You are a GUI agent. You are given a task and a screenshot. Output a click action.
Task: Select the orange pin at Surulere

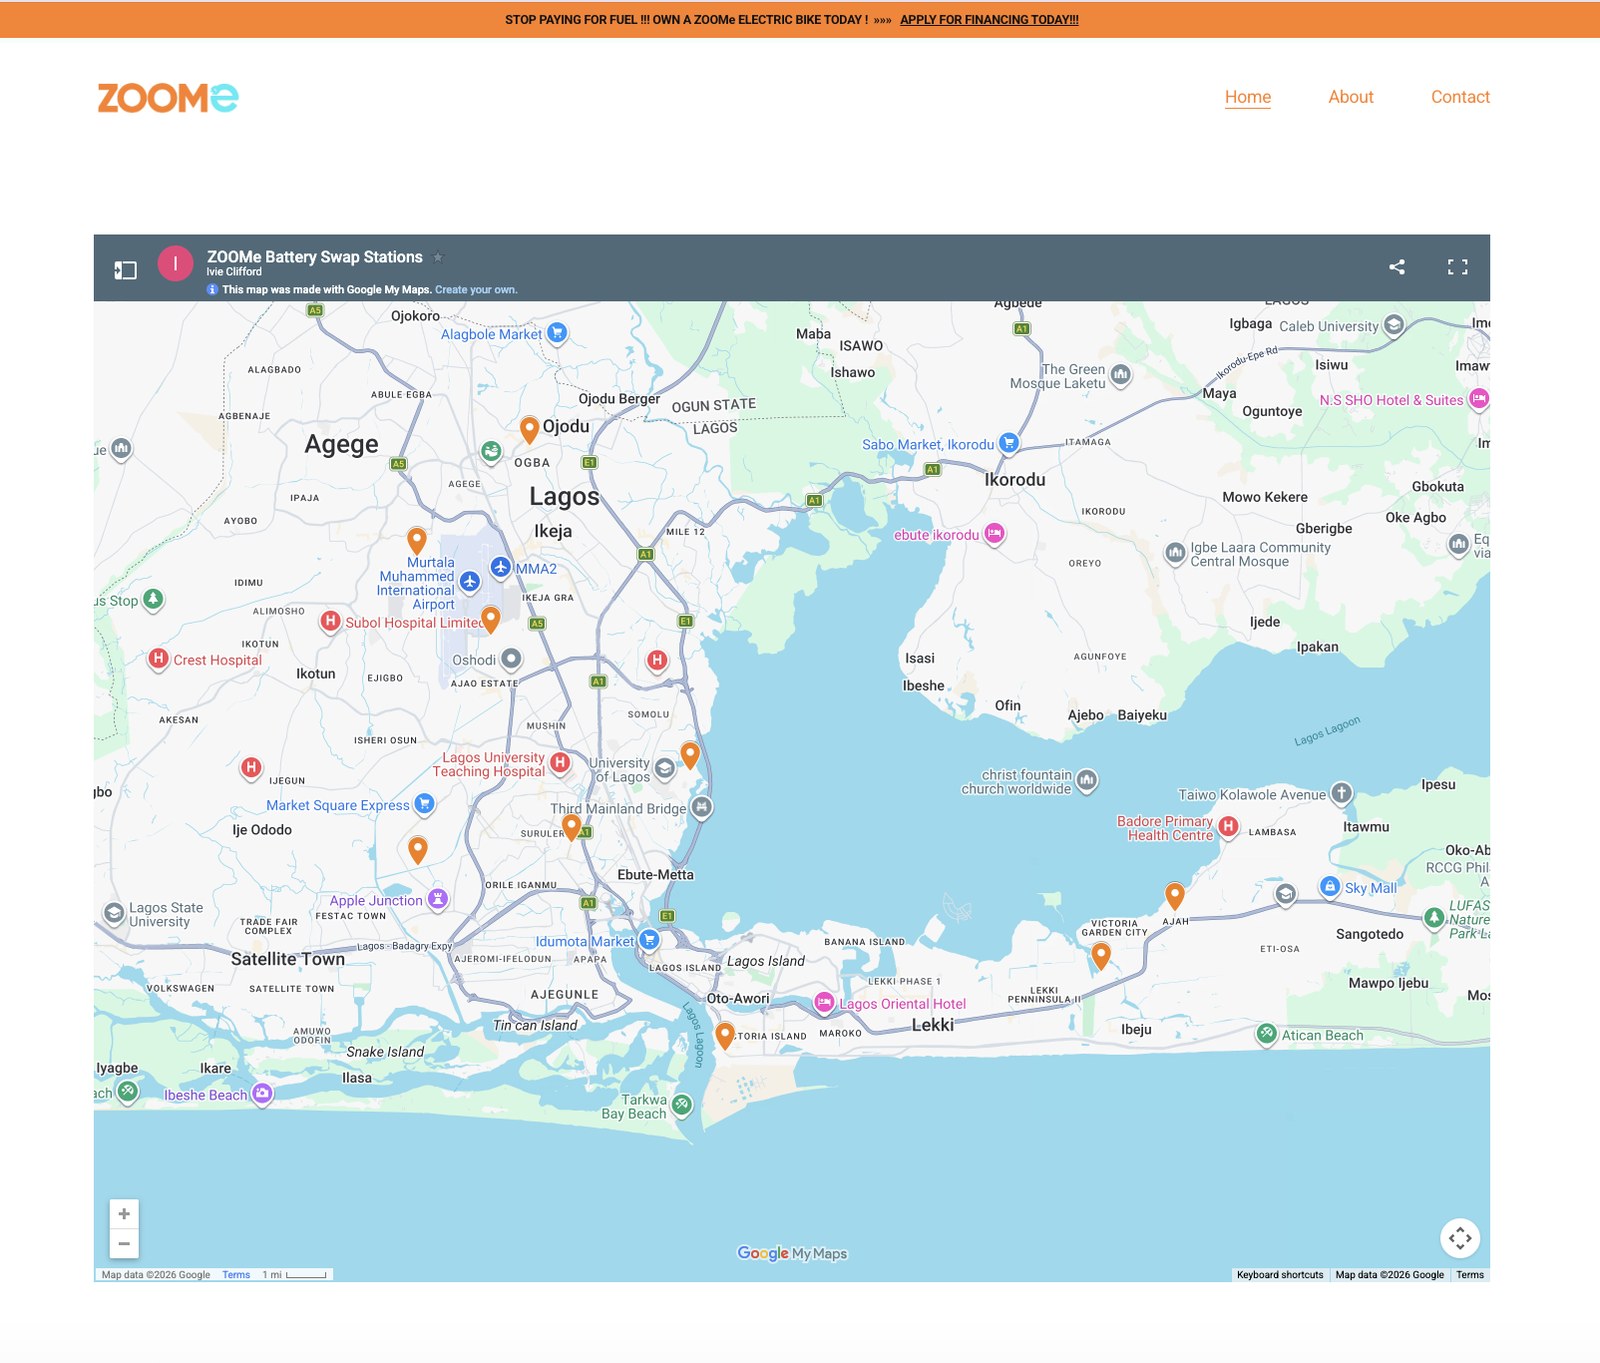[x=571, y=827]
